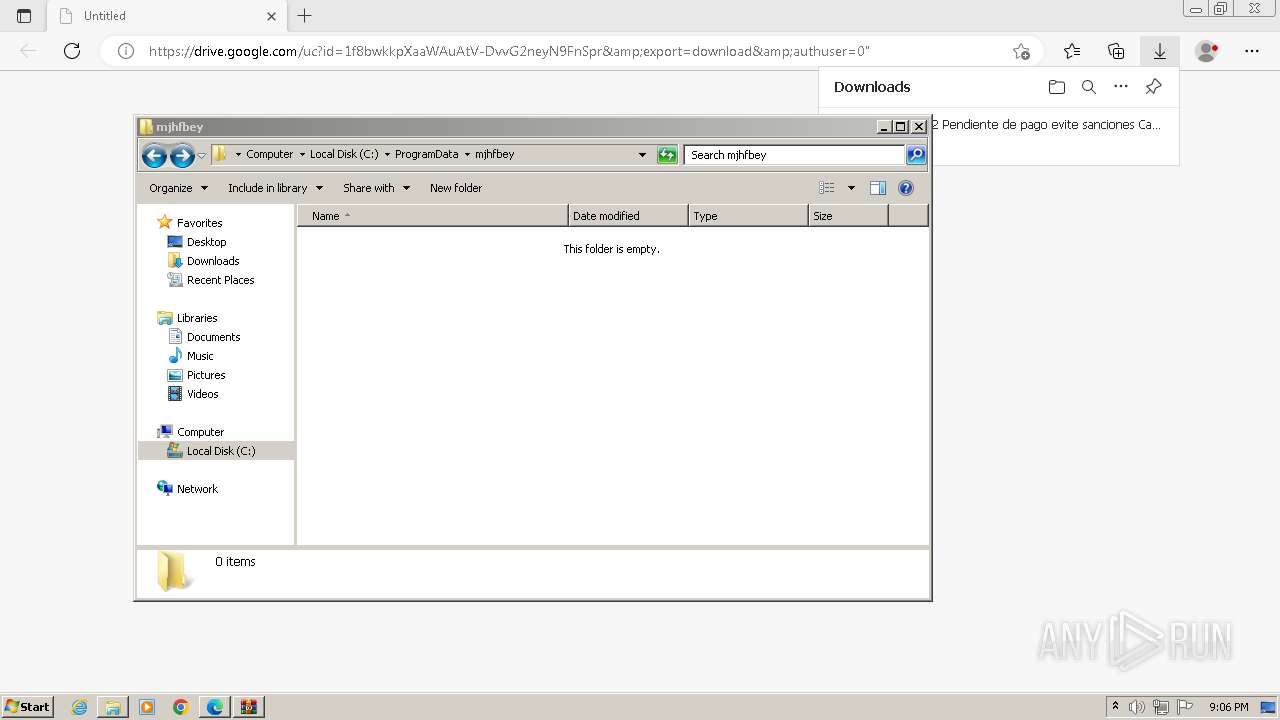The image size is (1280, 720).
Task: Launch Chrome from taskbar
Action: [x=181, y=707]
